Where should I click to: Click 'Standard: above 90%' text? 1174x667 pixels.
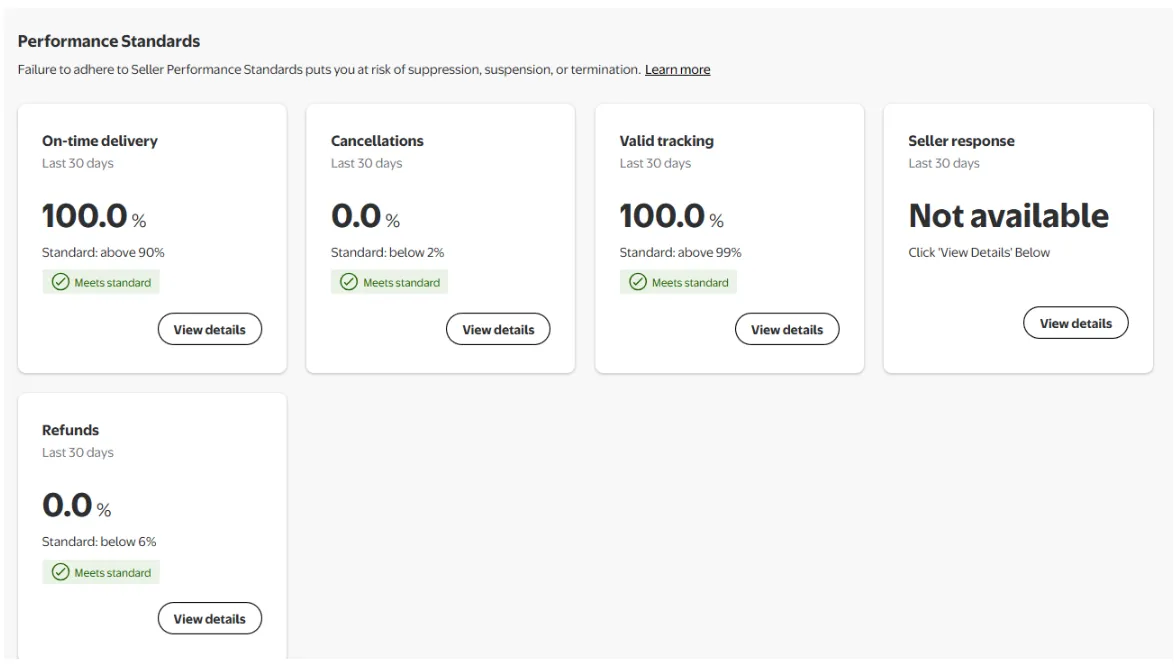pyautogui.click(x=103, y=252)
